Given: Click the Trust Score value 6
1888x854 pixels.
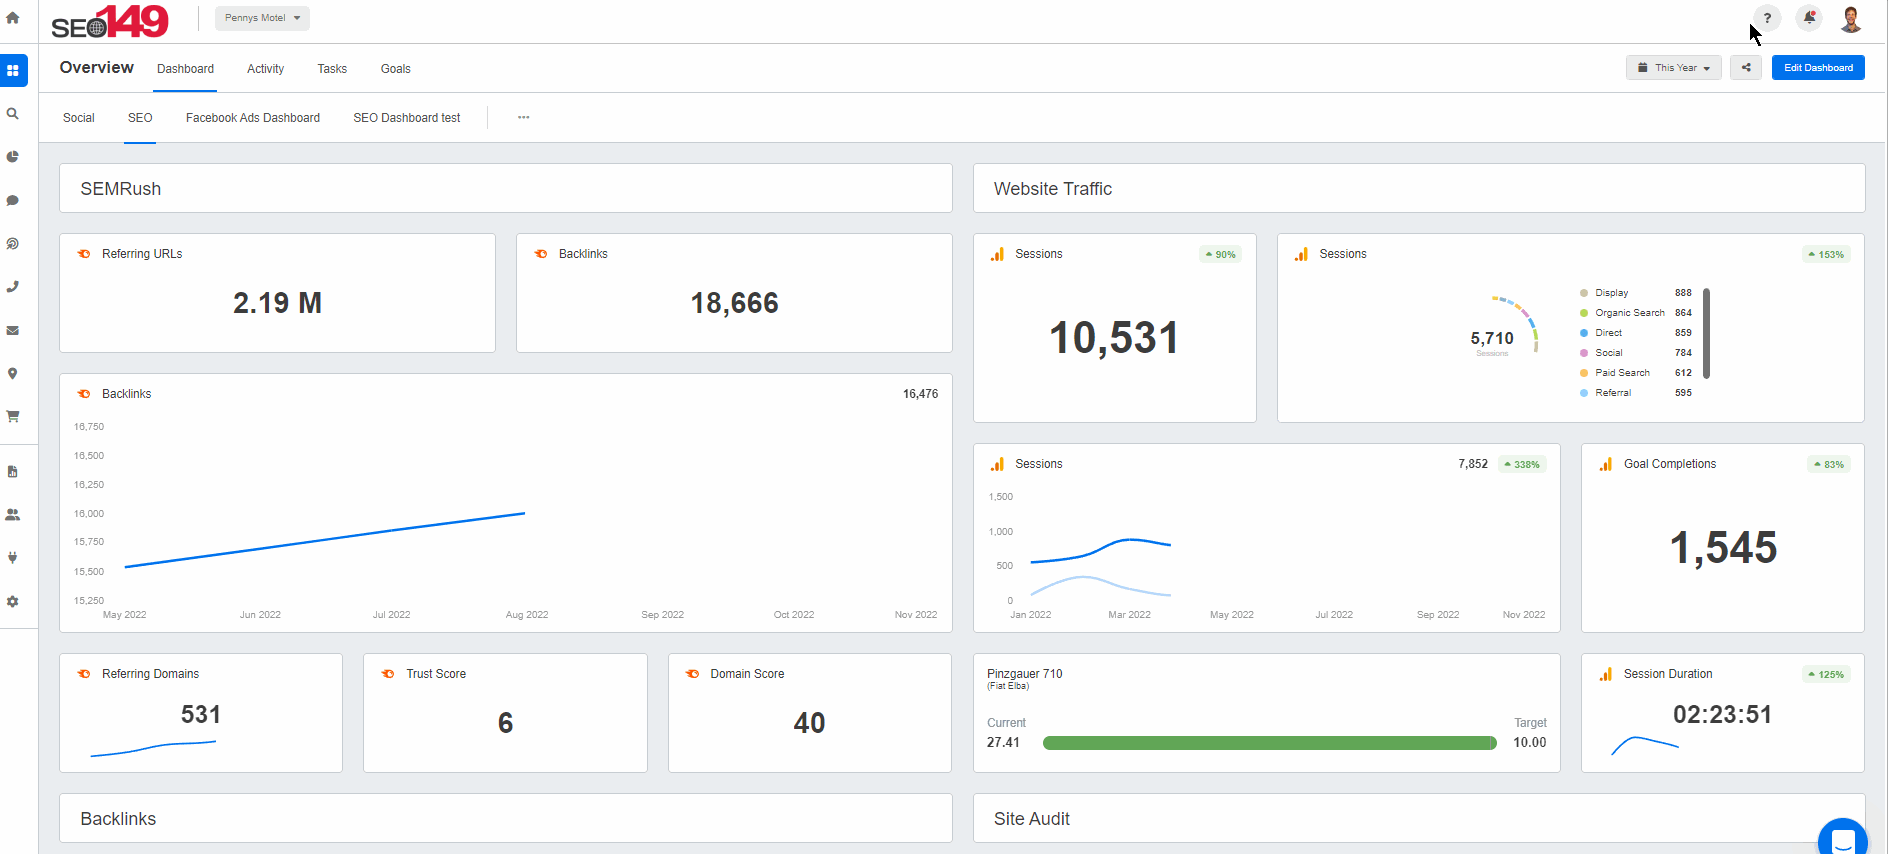Looking at the screenshot, I should pos(505,723).
